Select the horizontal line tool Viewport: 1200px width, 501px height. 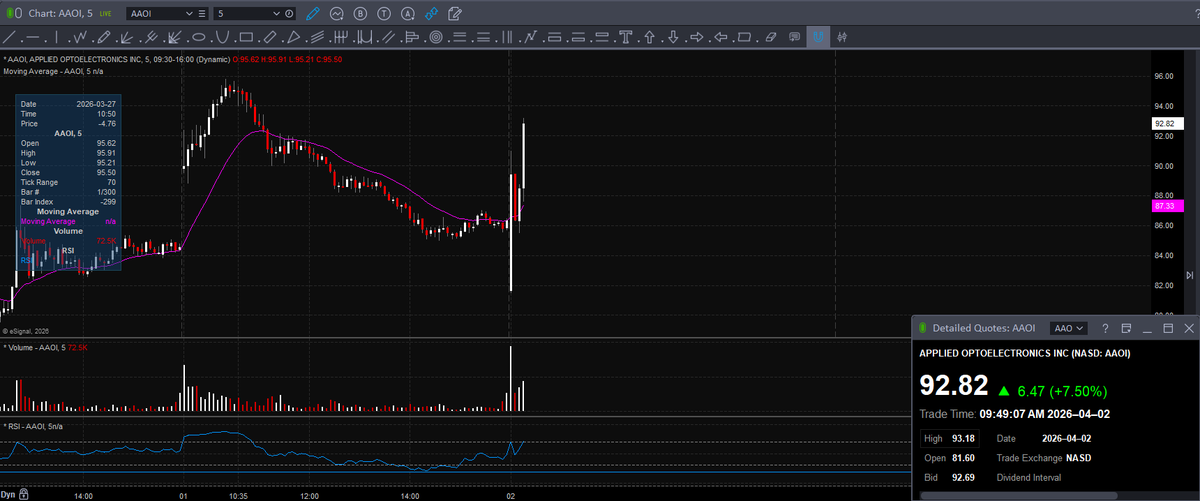tap(33, 38)
